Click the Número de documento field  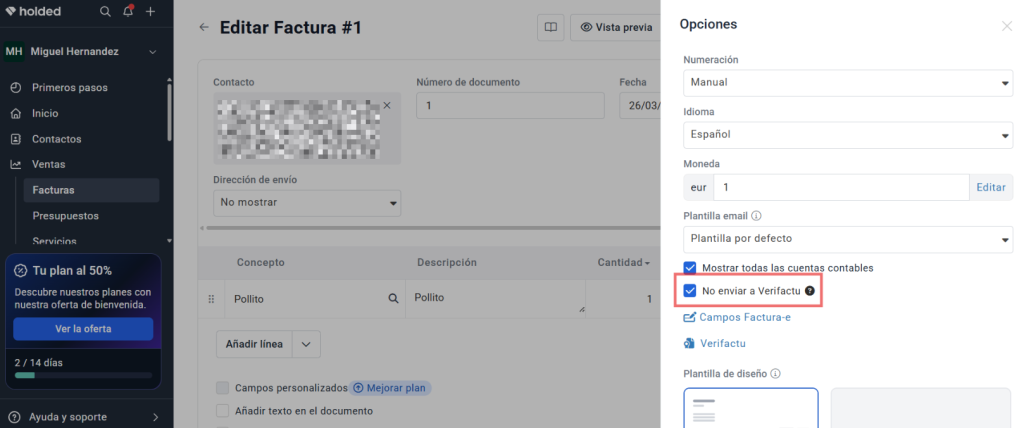pos(510,105)
